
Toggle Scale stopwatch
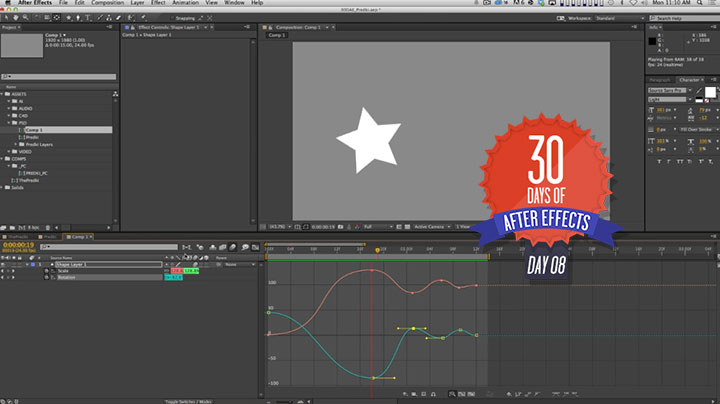point(46,271)
